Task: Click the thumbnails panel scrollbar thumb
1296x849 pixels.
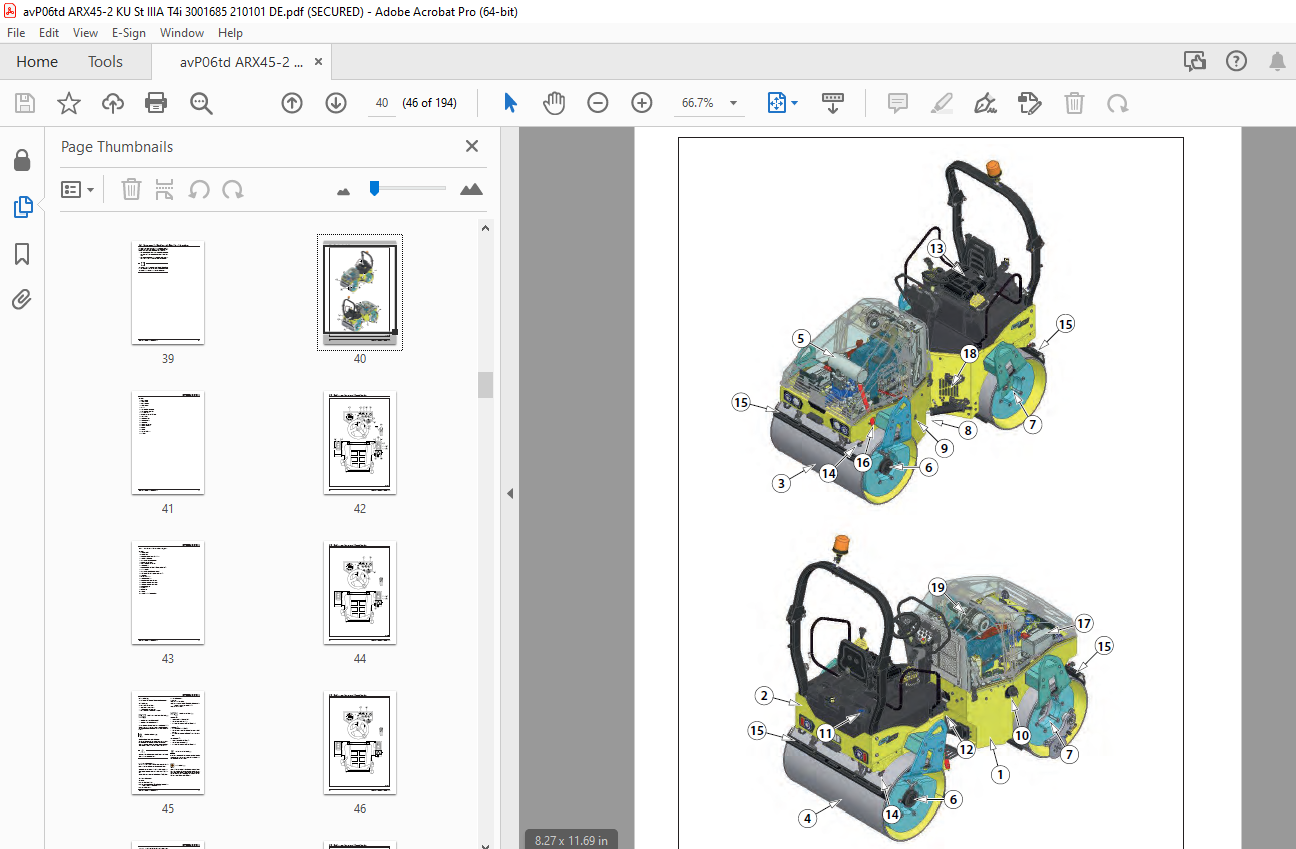Action: click(485, 385)
